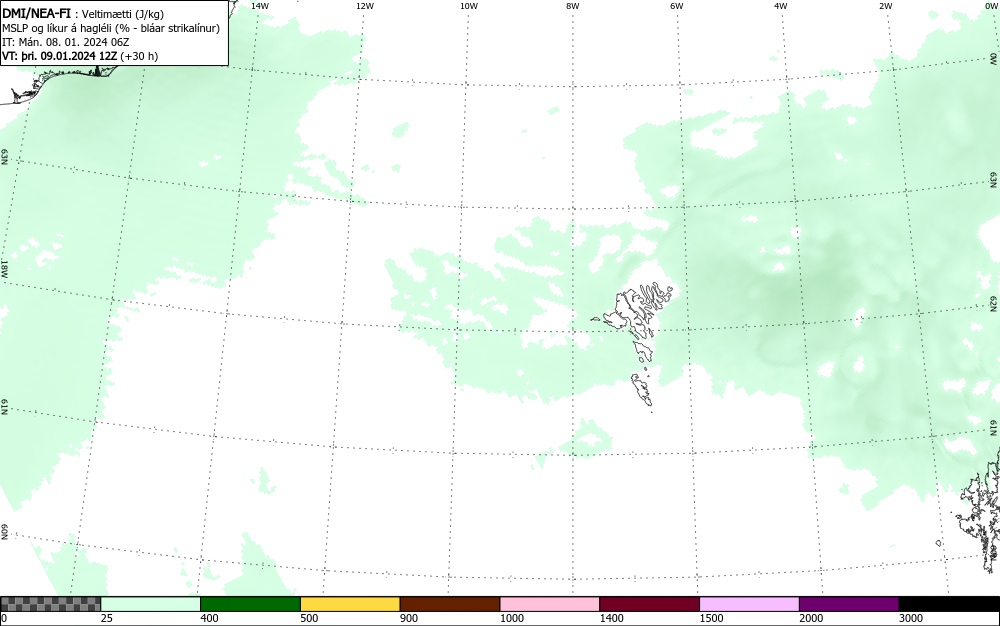Screen dimensions: 1000x626
Task: Click the legend value "1500"
Action: [x=711, y=618]
